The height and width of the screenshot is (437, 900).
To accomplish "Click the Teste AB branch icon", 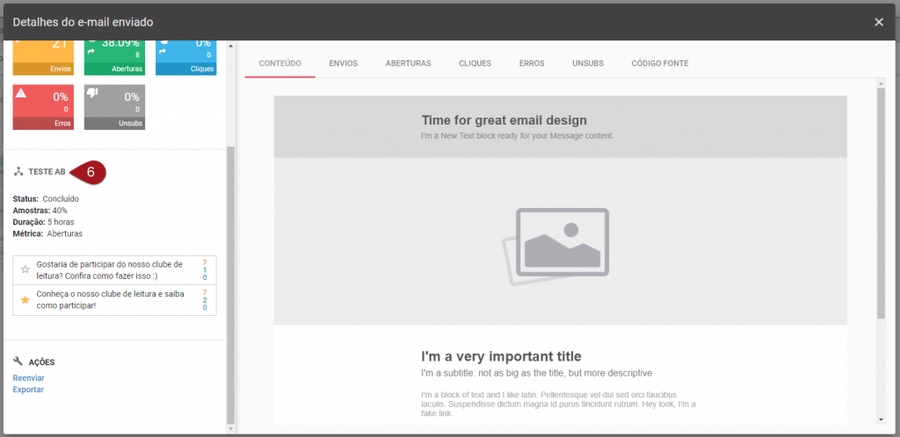I will point(19,172).
